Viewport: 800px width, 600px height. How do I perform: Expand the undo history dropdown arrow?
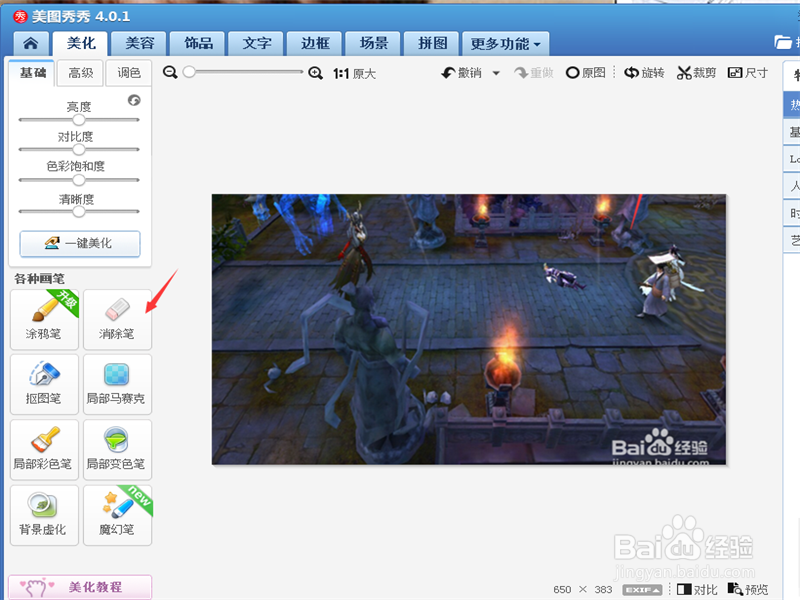tap(496, 73)
